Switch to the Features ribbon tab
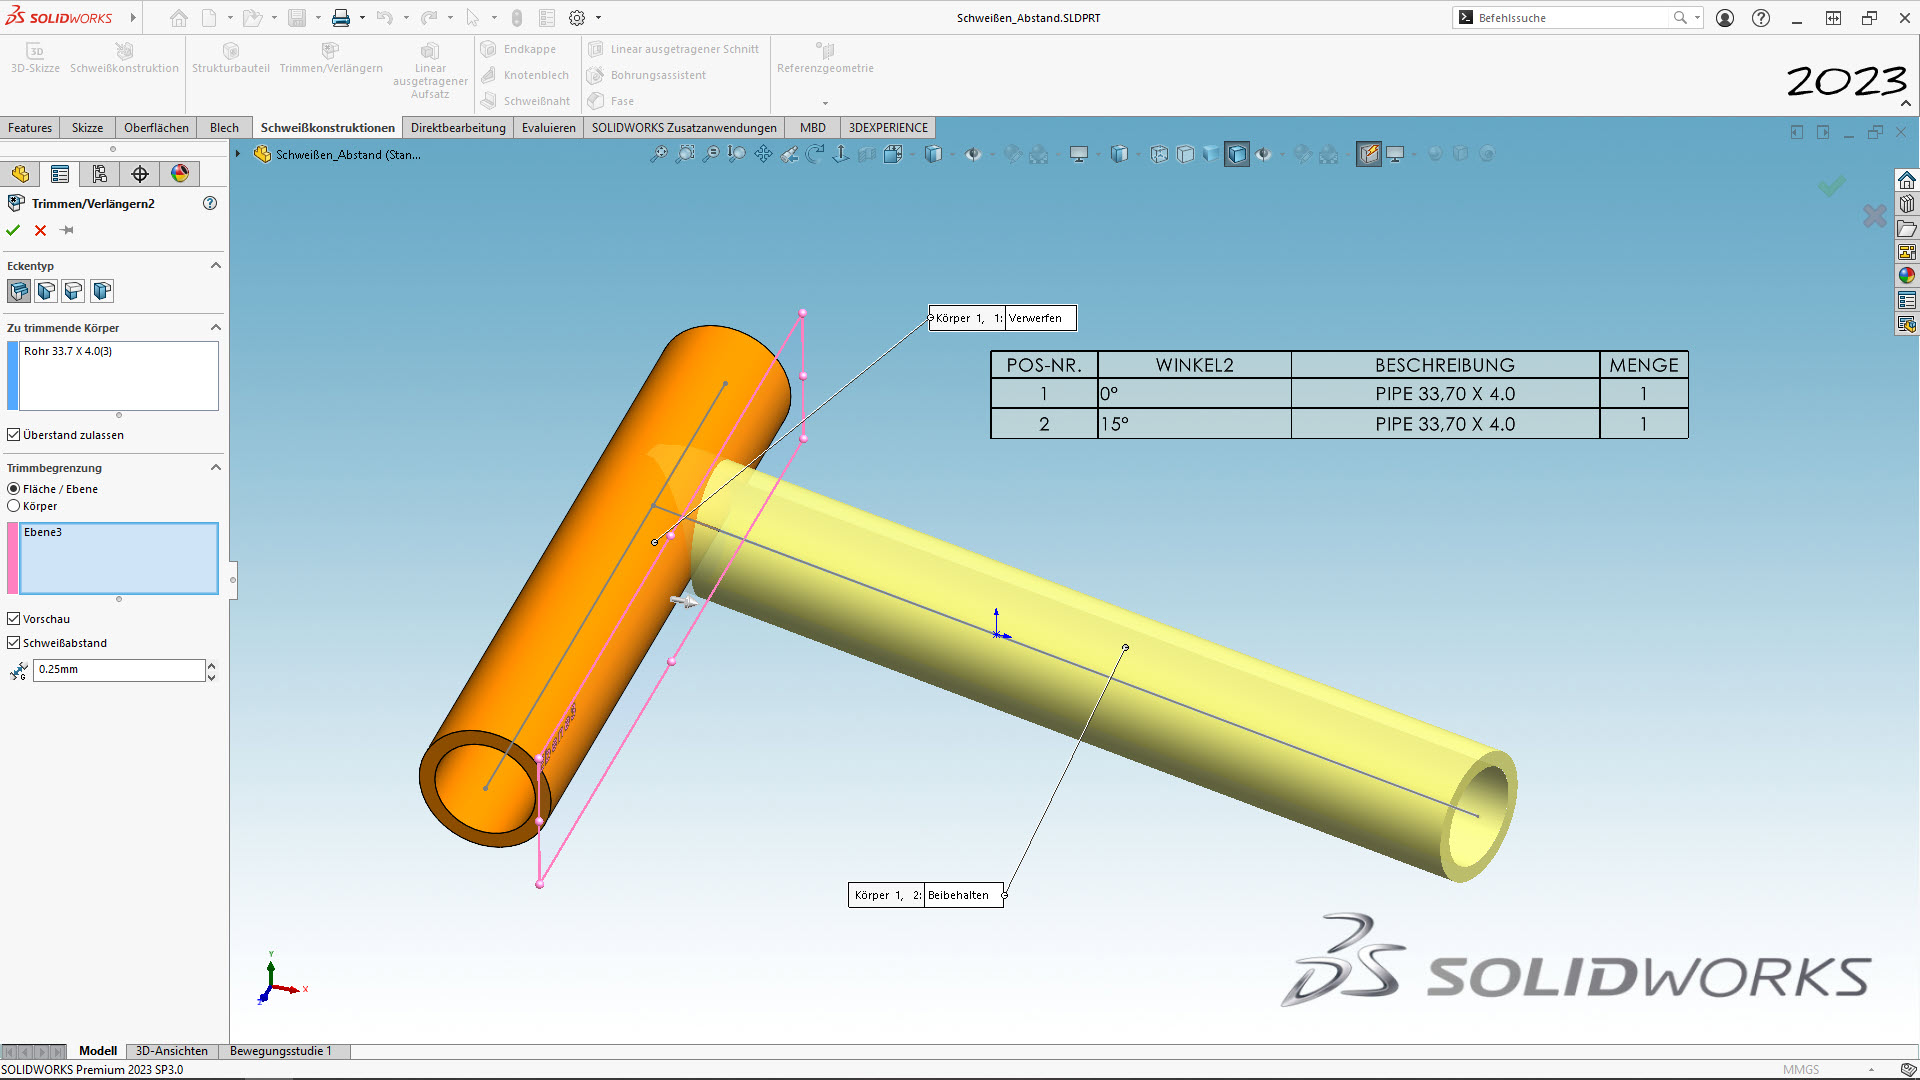This screenshot has width=1920, height=1080. click(x=30, y=127)
